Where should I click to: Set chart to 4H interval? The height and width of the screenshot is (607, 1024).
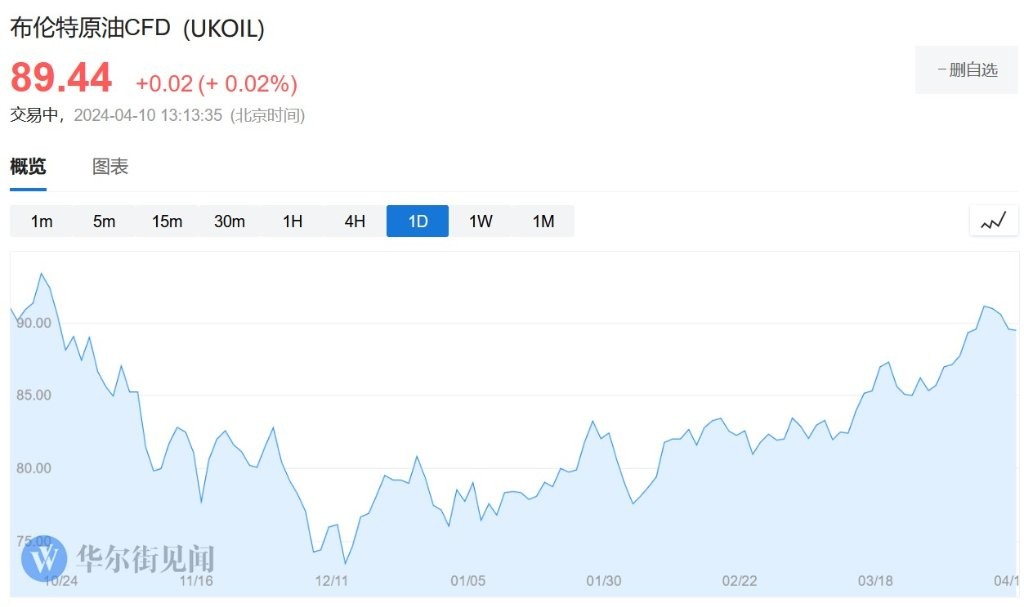tap(355, 221)
